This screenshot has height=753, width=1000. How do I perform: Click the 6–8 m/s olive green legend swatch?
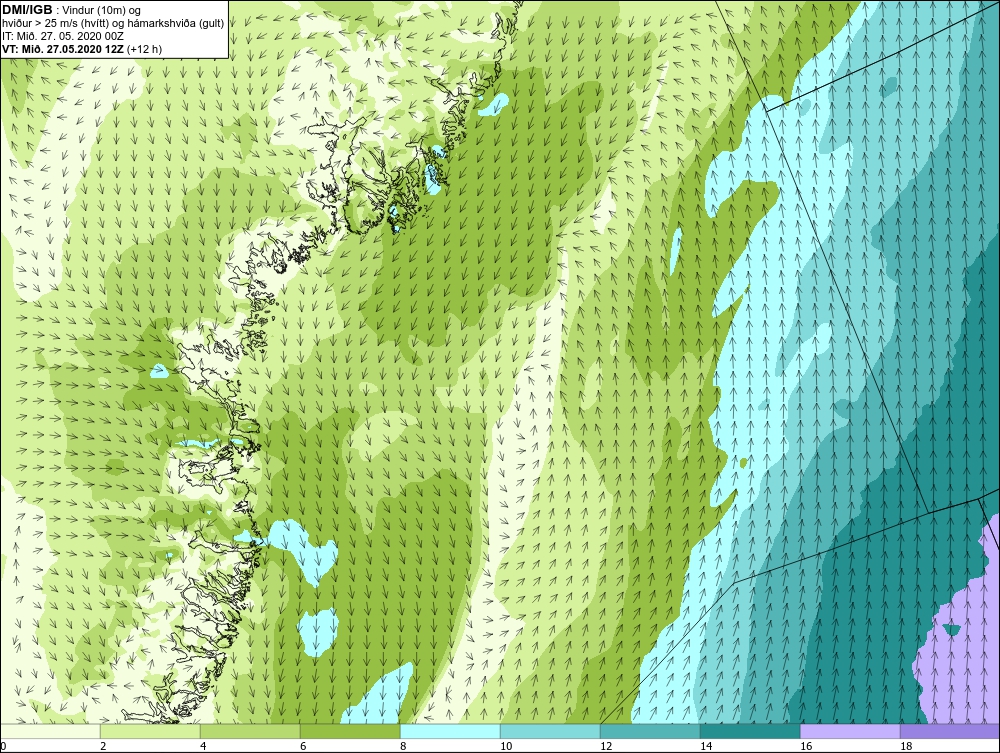[350, 731]
